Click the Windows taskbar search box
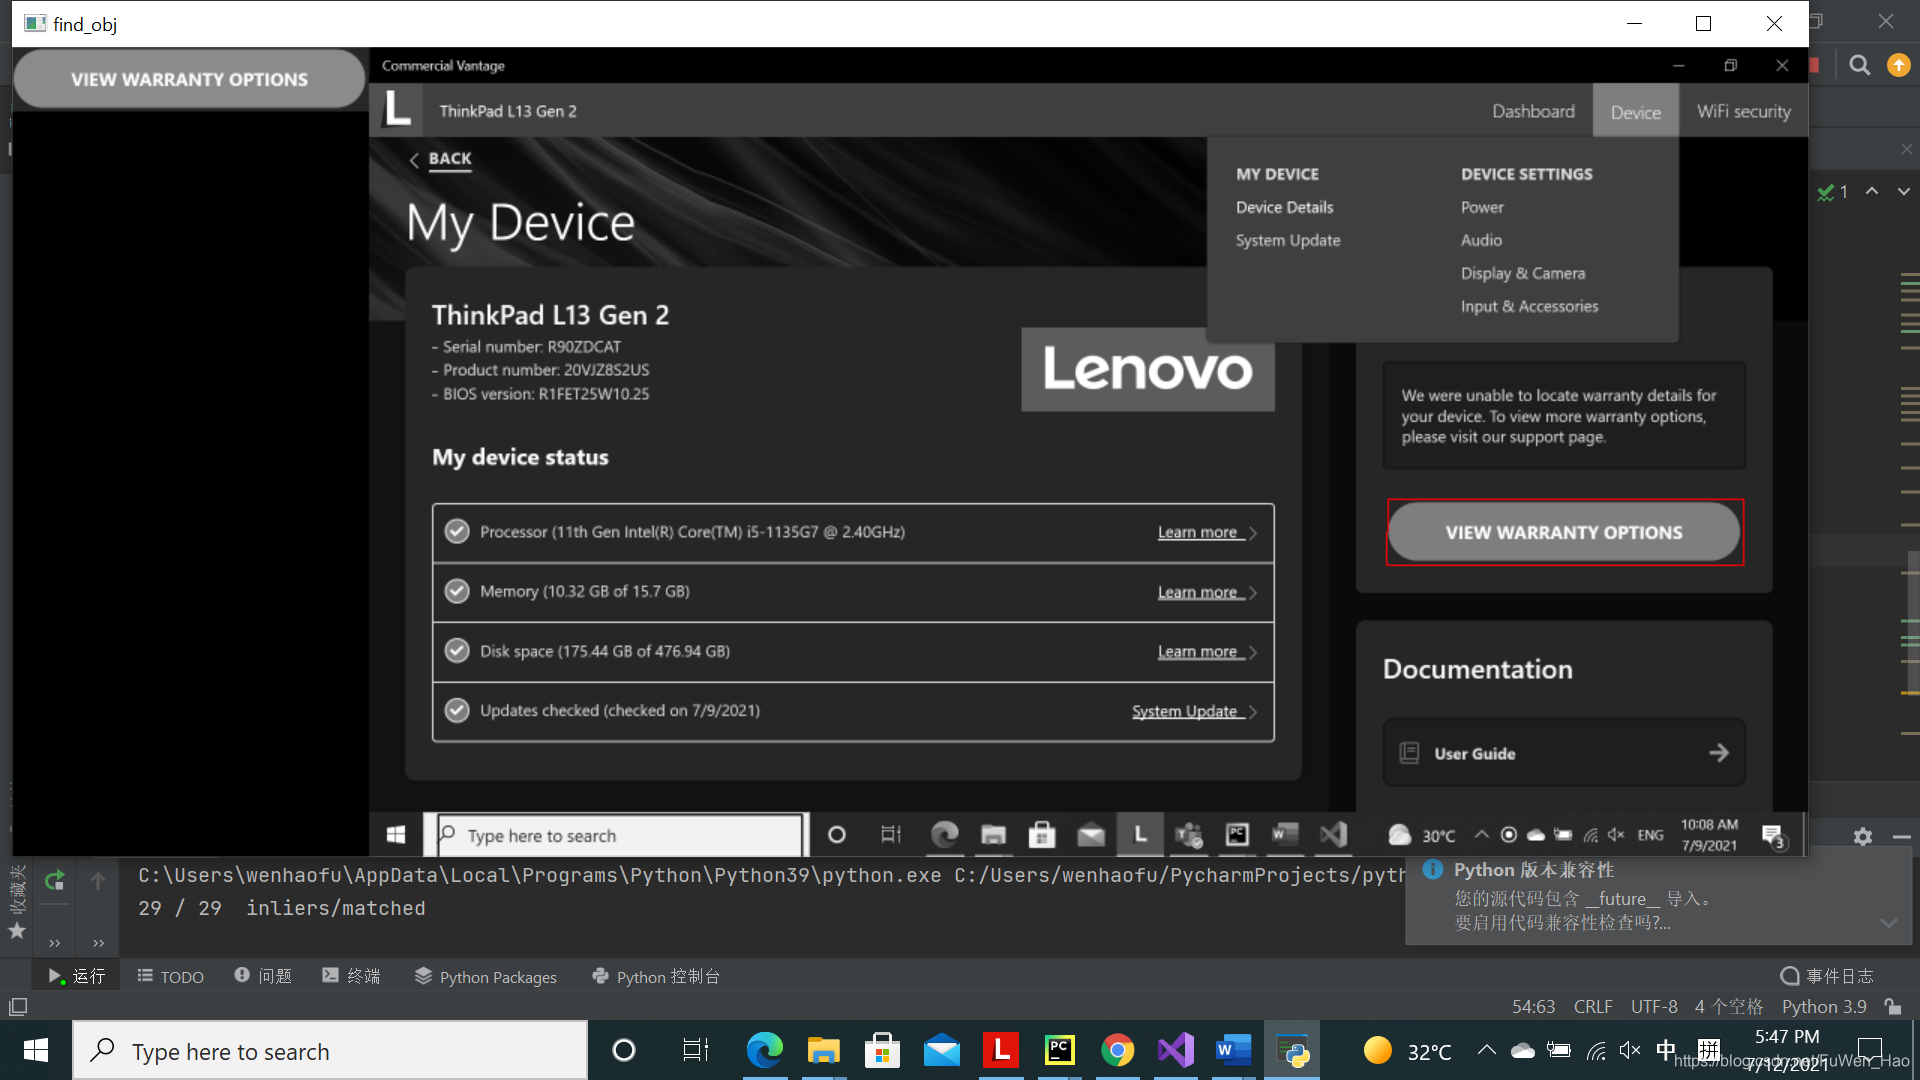Viewport: 1920px width, 1080px height. (x=330, y=1050)
